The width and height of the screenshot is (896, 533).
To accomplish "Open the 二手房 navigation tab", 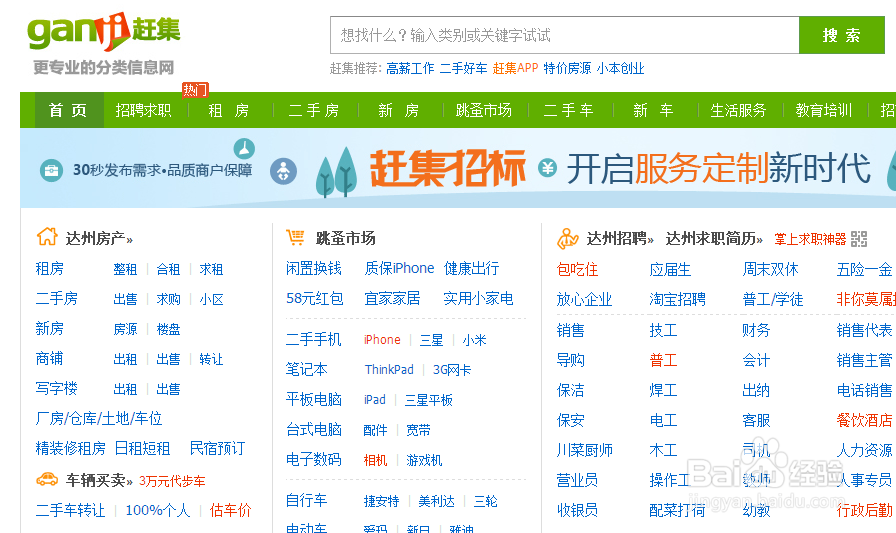I will [x=314, y=110].
